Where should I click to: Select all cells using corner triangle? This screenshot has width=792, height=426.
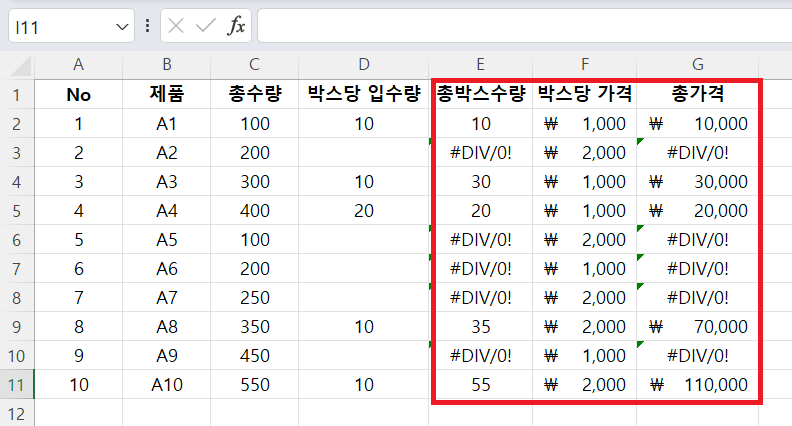pyautogui.click(x=21, y=66)
